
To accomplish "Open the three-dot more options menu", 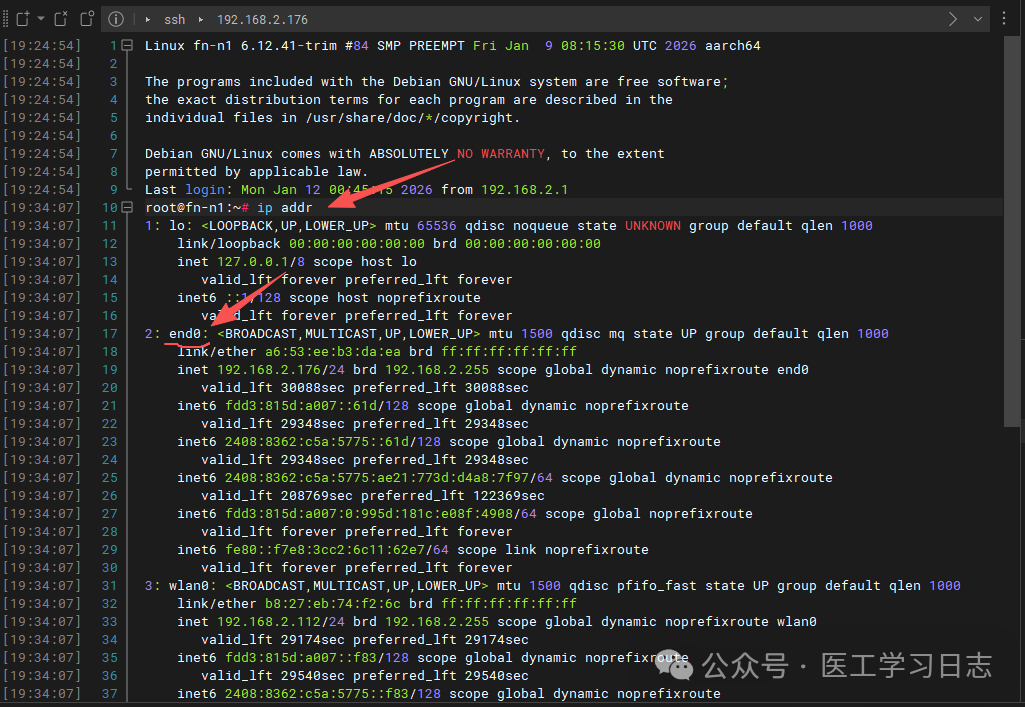I will coord(1004,19).
